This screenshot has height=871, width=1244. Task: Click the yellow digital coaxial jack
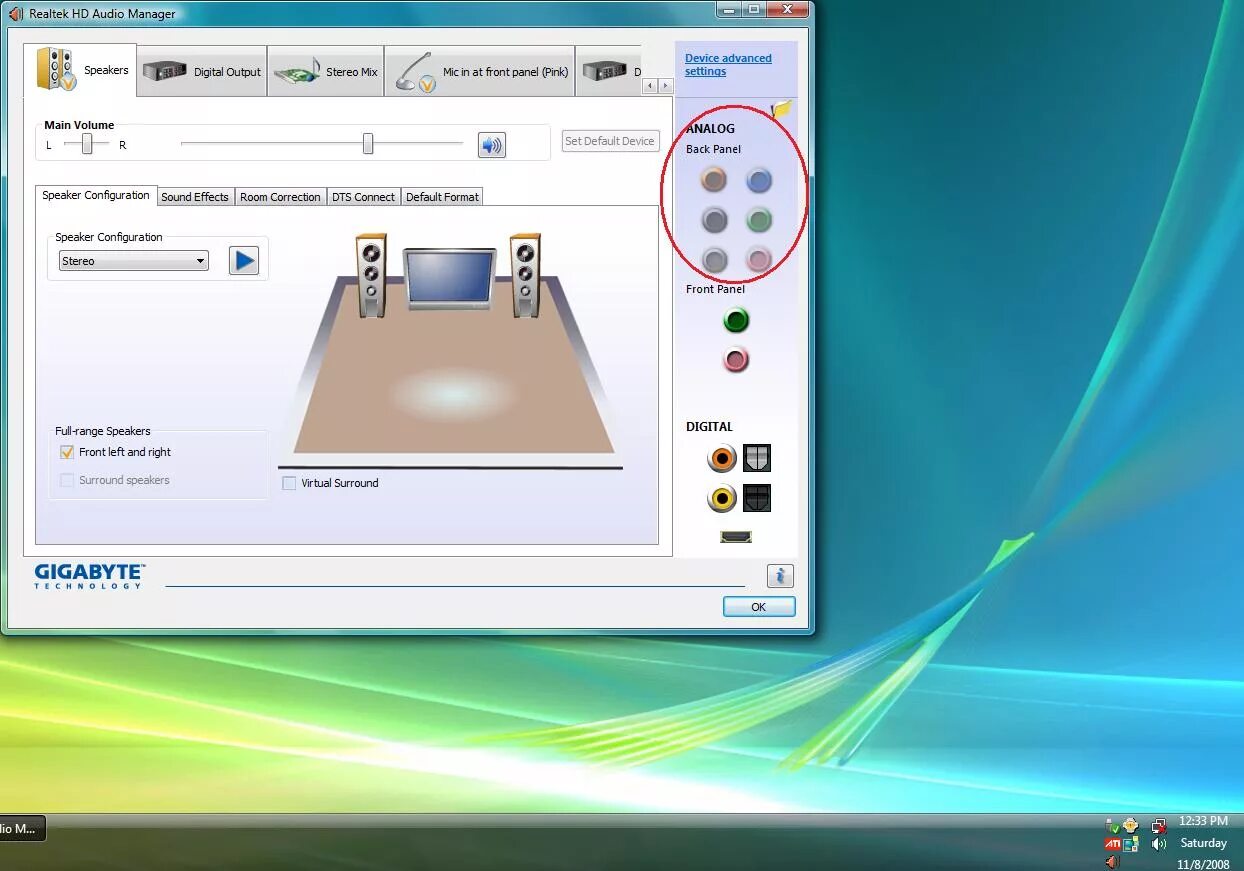click(722, 498)
